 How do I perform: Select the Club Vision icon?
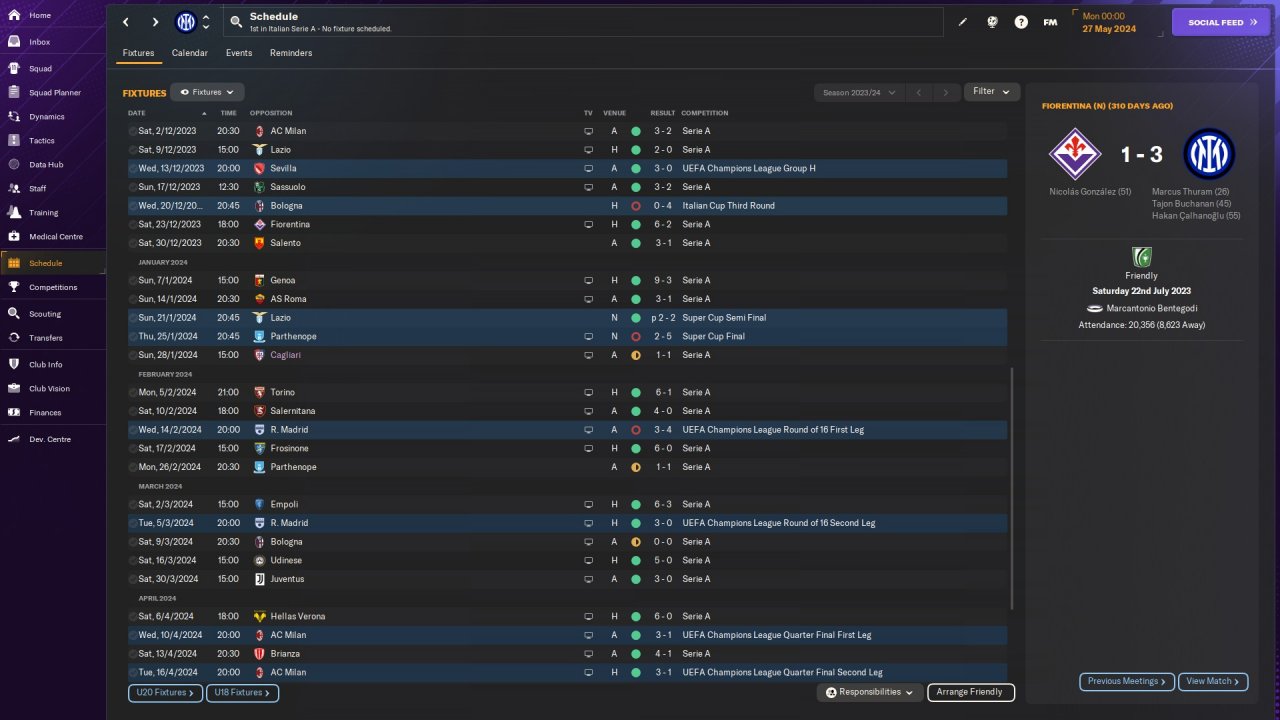click(x=14, y=388)
